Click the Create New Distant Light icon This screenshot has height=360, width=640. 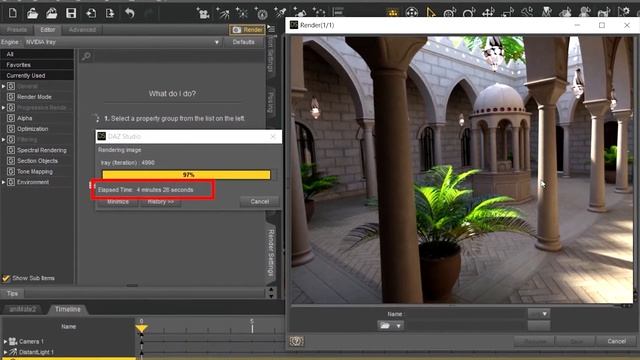[x=223, y=13]
